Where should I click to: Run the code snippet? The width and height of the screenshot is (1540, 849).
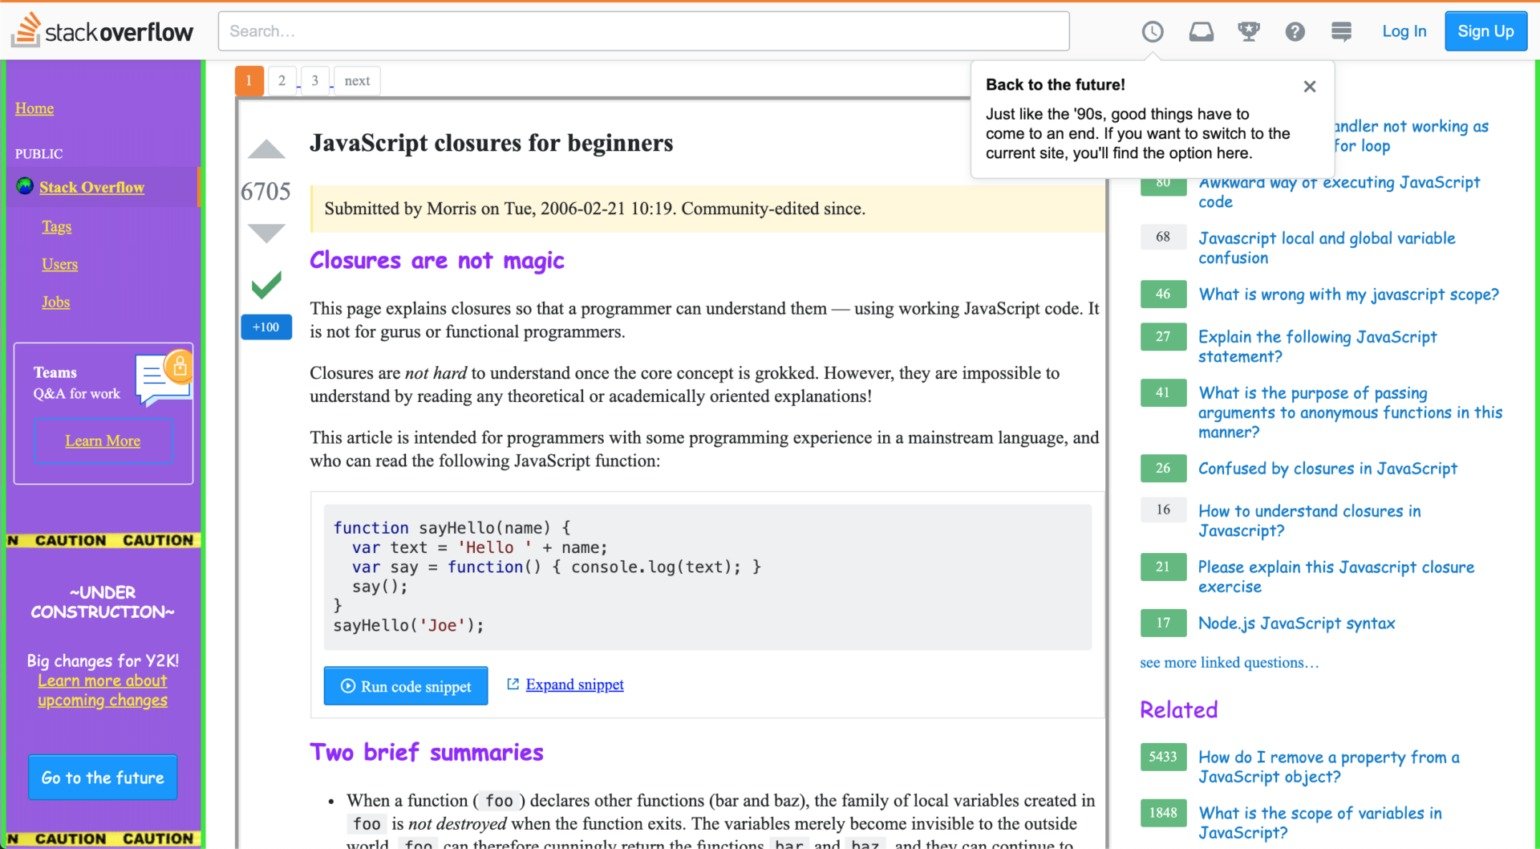(406, 686)
